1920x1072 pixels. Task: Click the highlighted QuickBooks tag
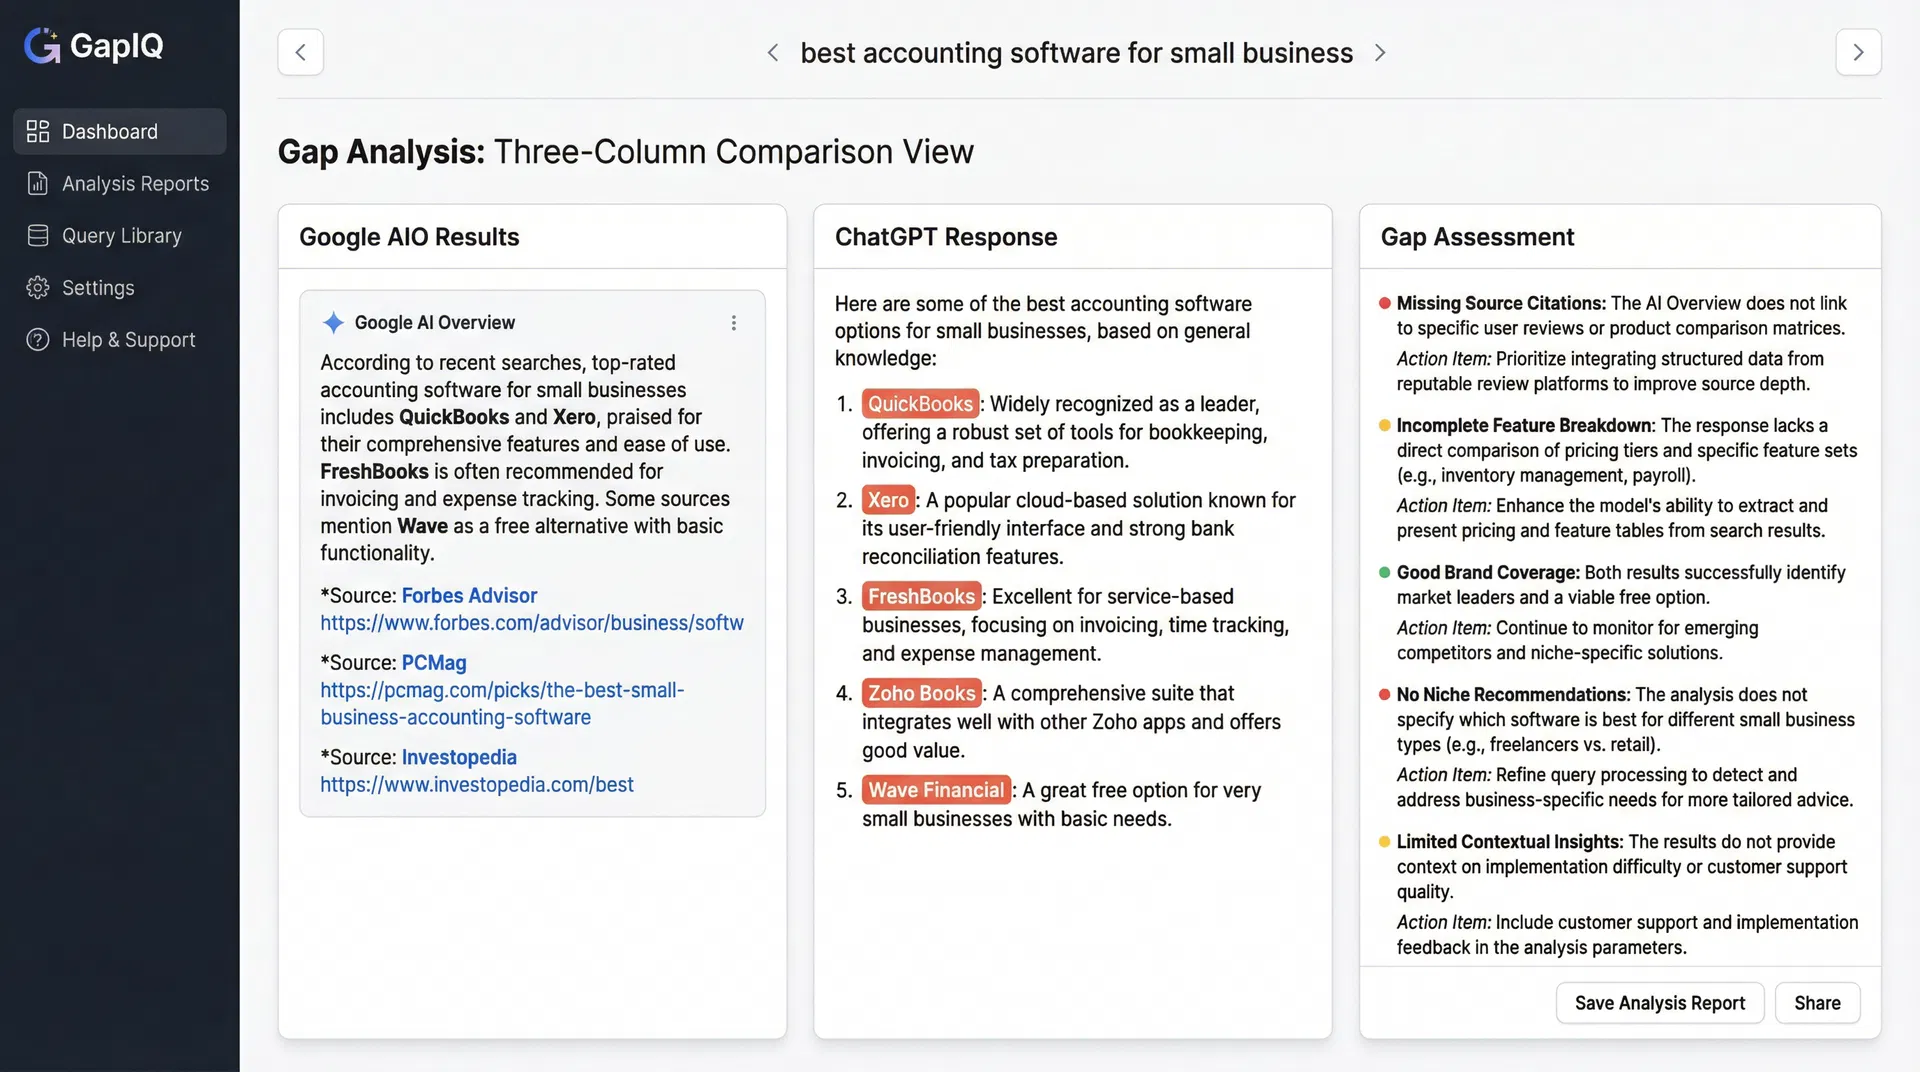pos(920,403)
